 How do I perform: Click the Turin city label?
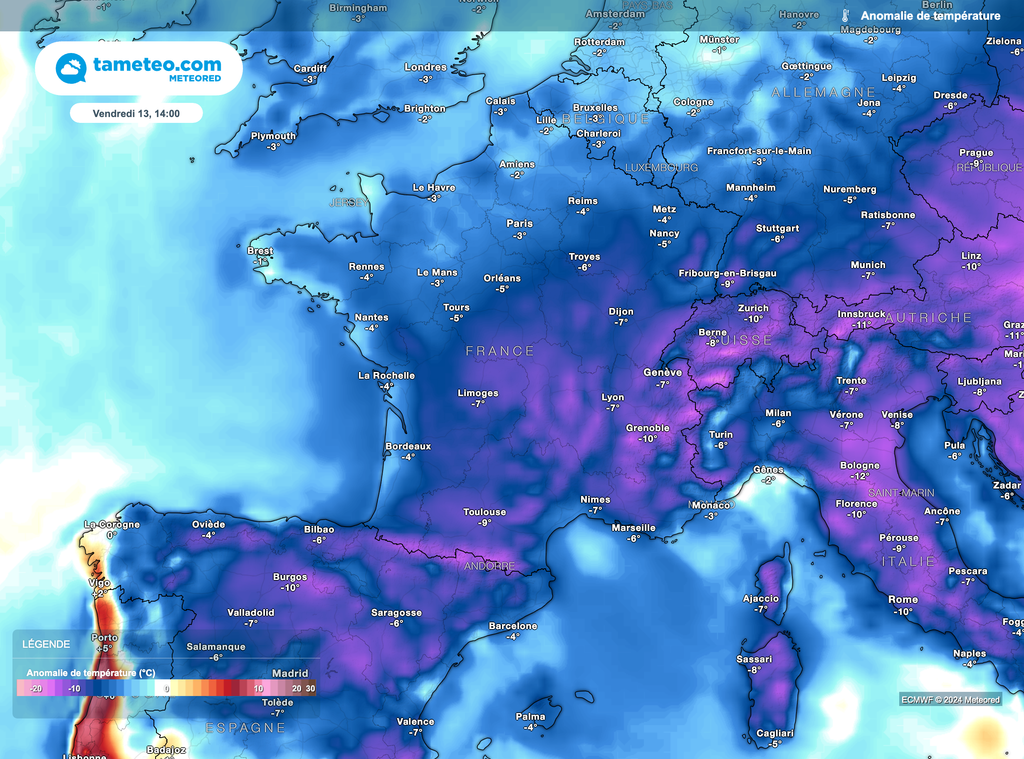(720, 434)
